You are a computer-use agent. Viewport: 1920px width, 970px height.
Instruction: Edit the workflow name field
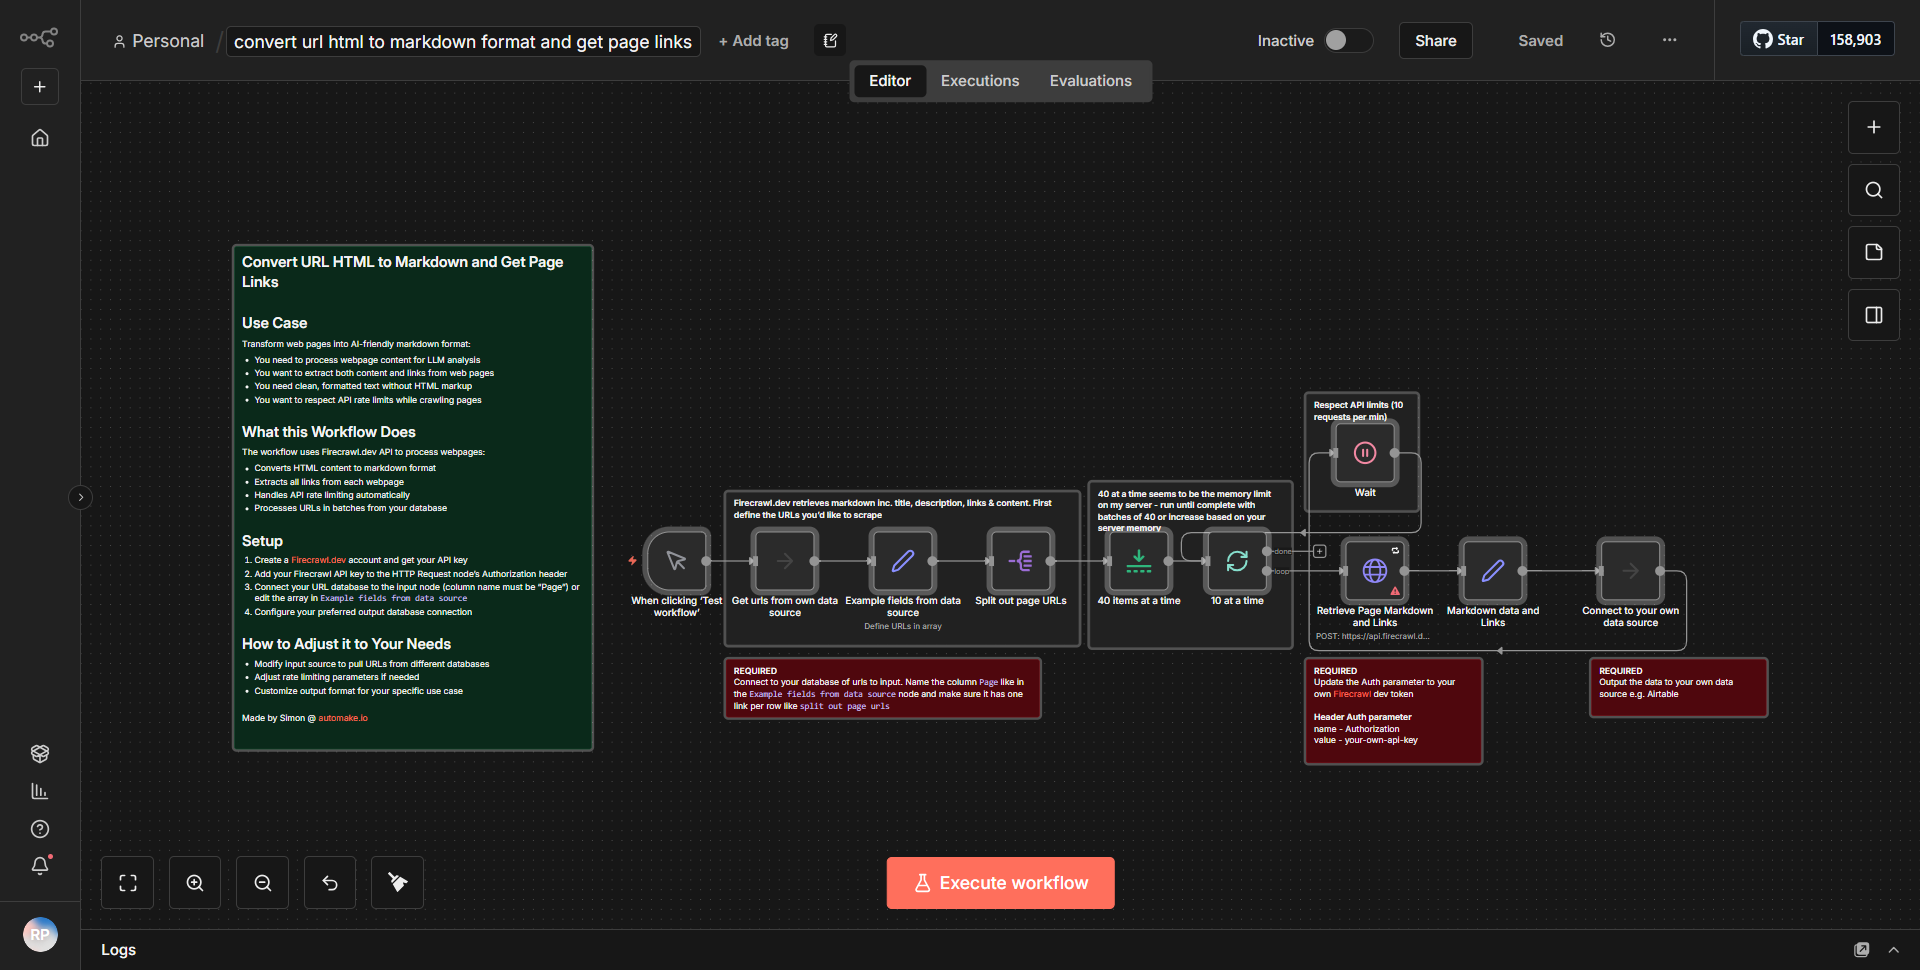tap(463, 41)
